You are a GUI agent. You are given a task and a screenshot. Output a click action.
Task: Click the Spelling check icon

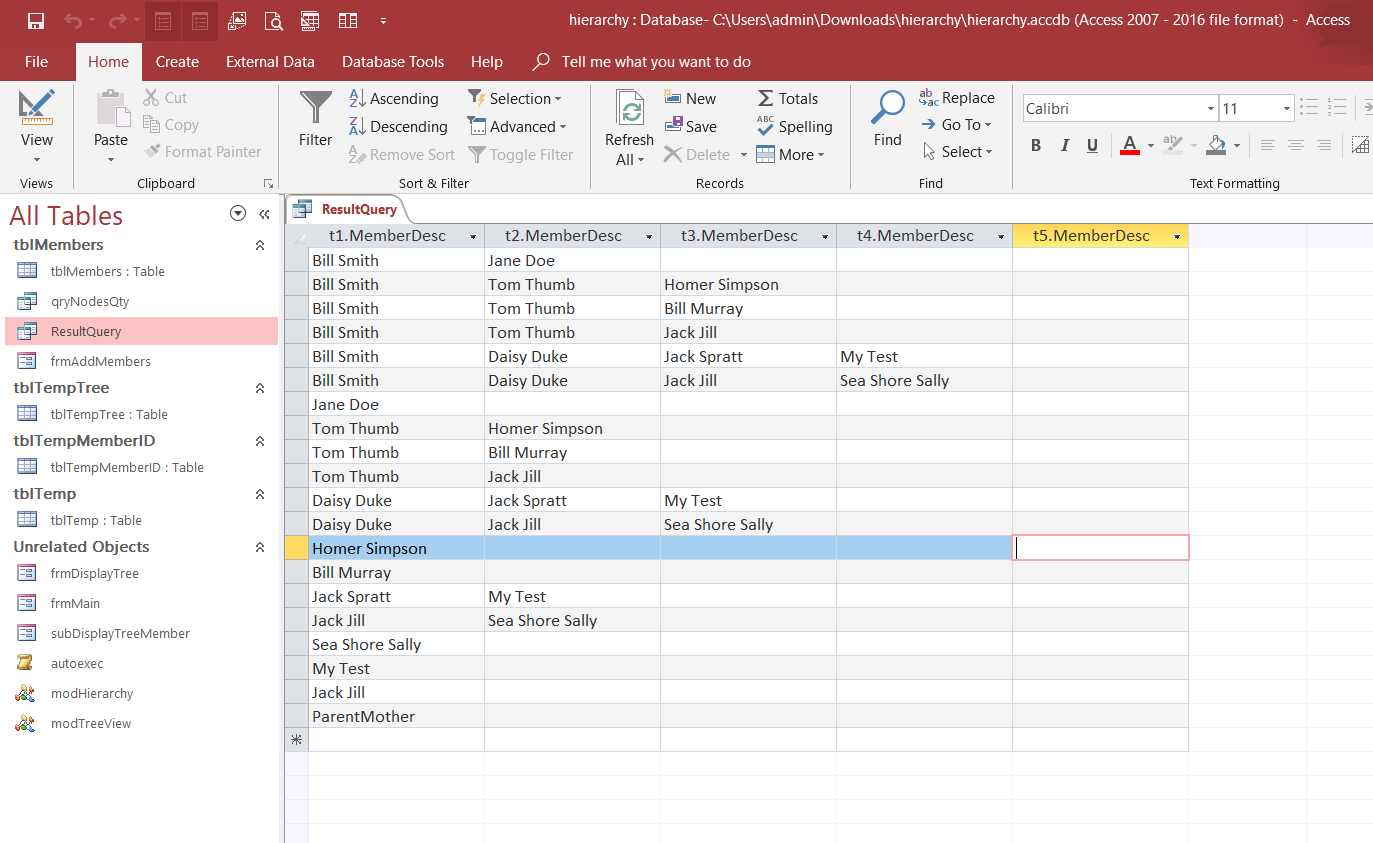pos(795,126)
